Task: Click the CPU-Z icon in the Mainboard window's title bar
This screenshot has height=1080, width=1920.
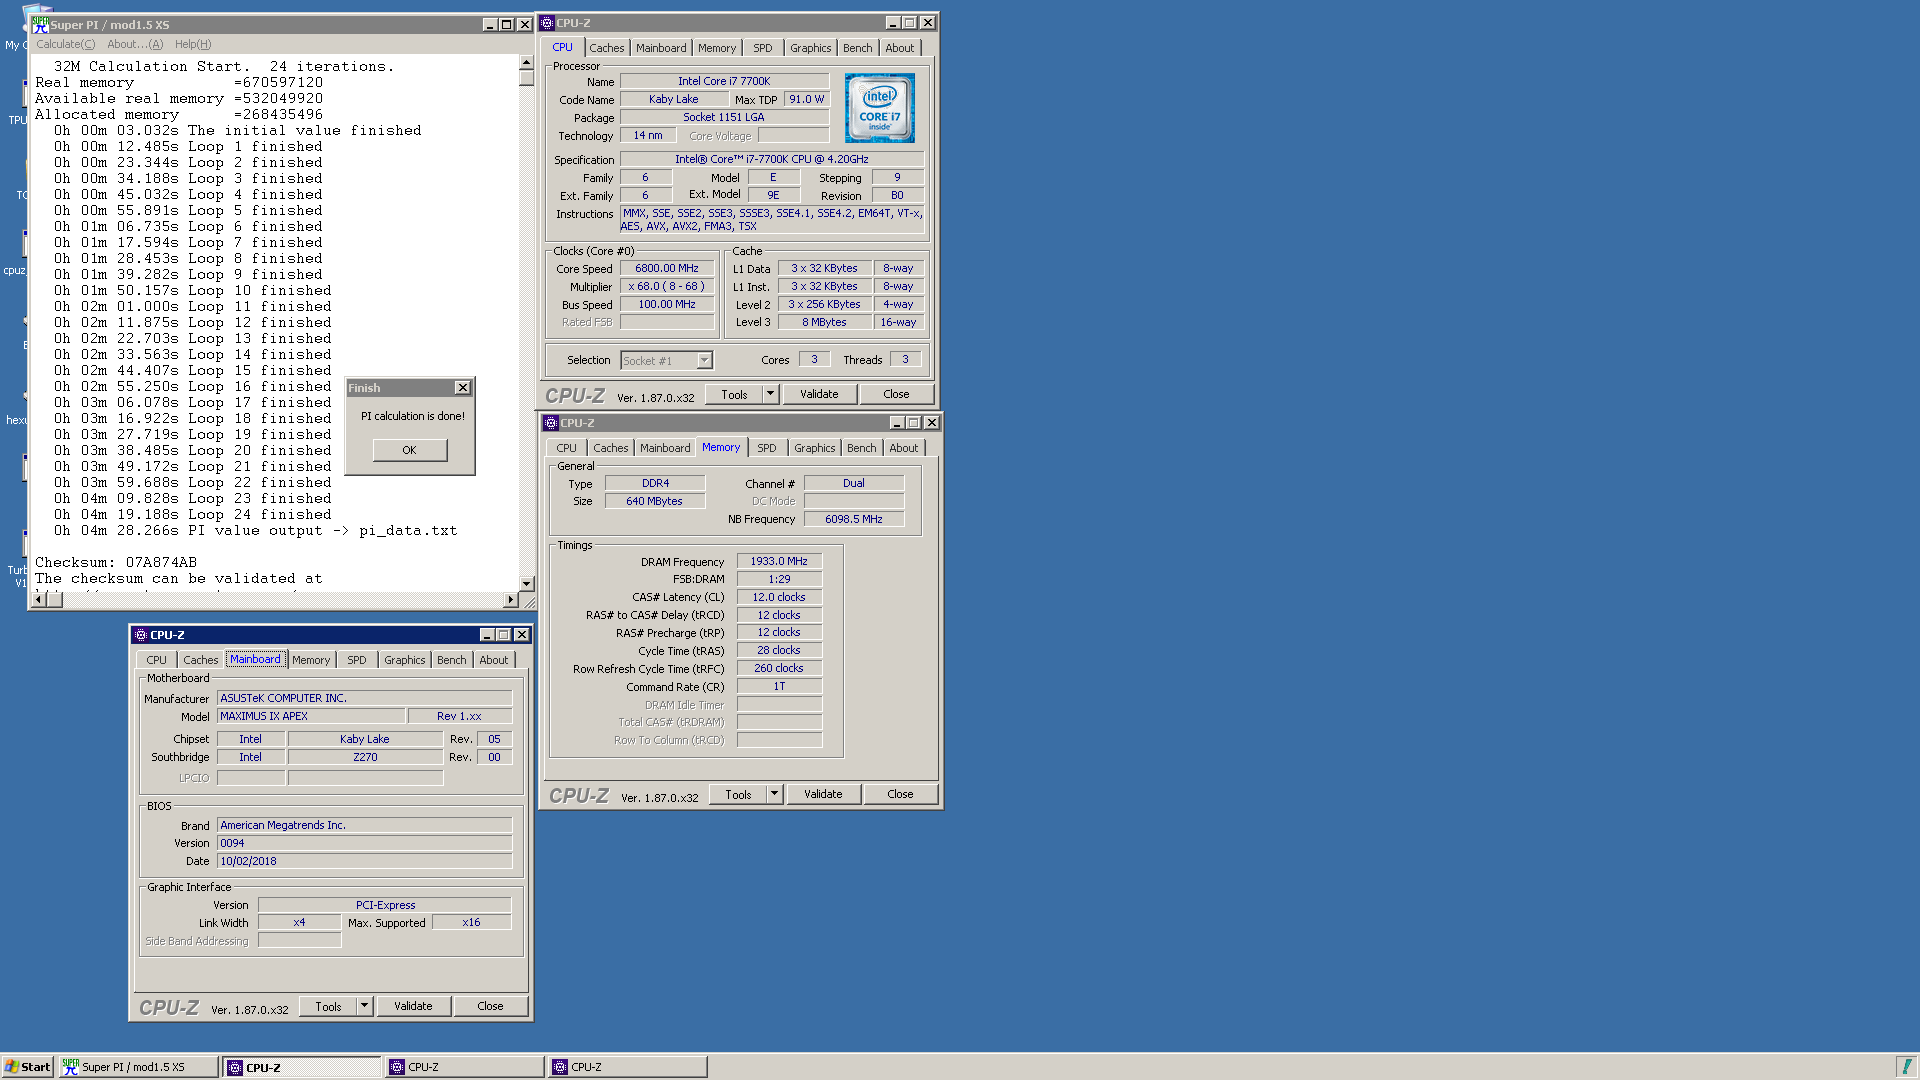Action: pos(141,635)
